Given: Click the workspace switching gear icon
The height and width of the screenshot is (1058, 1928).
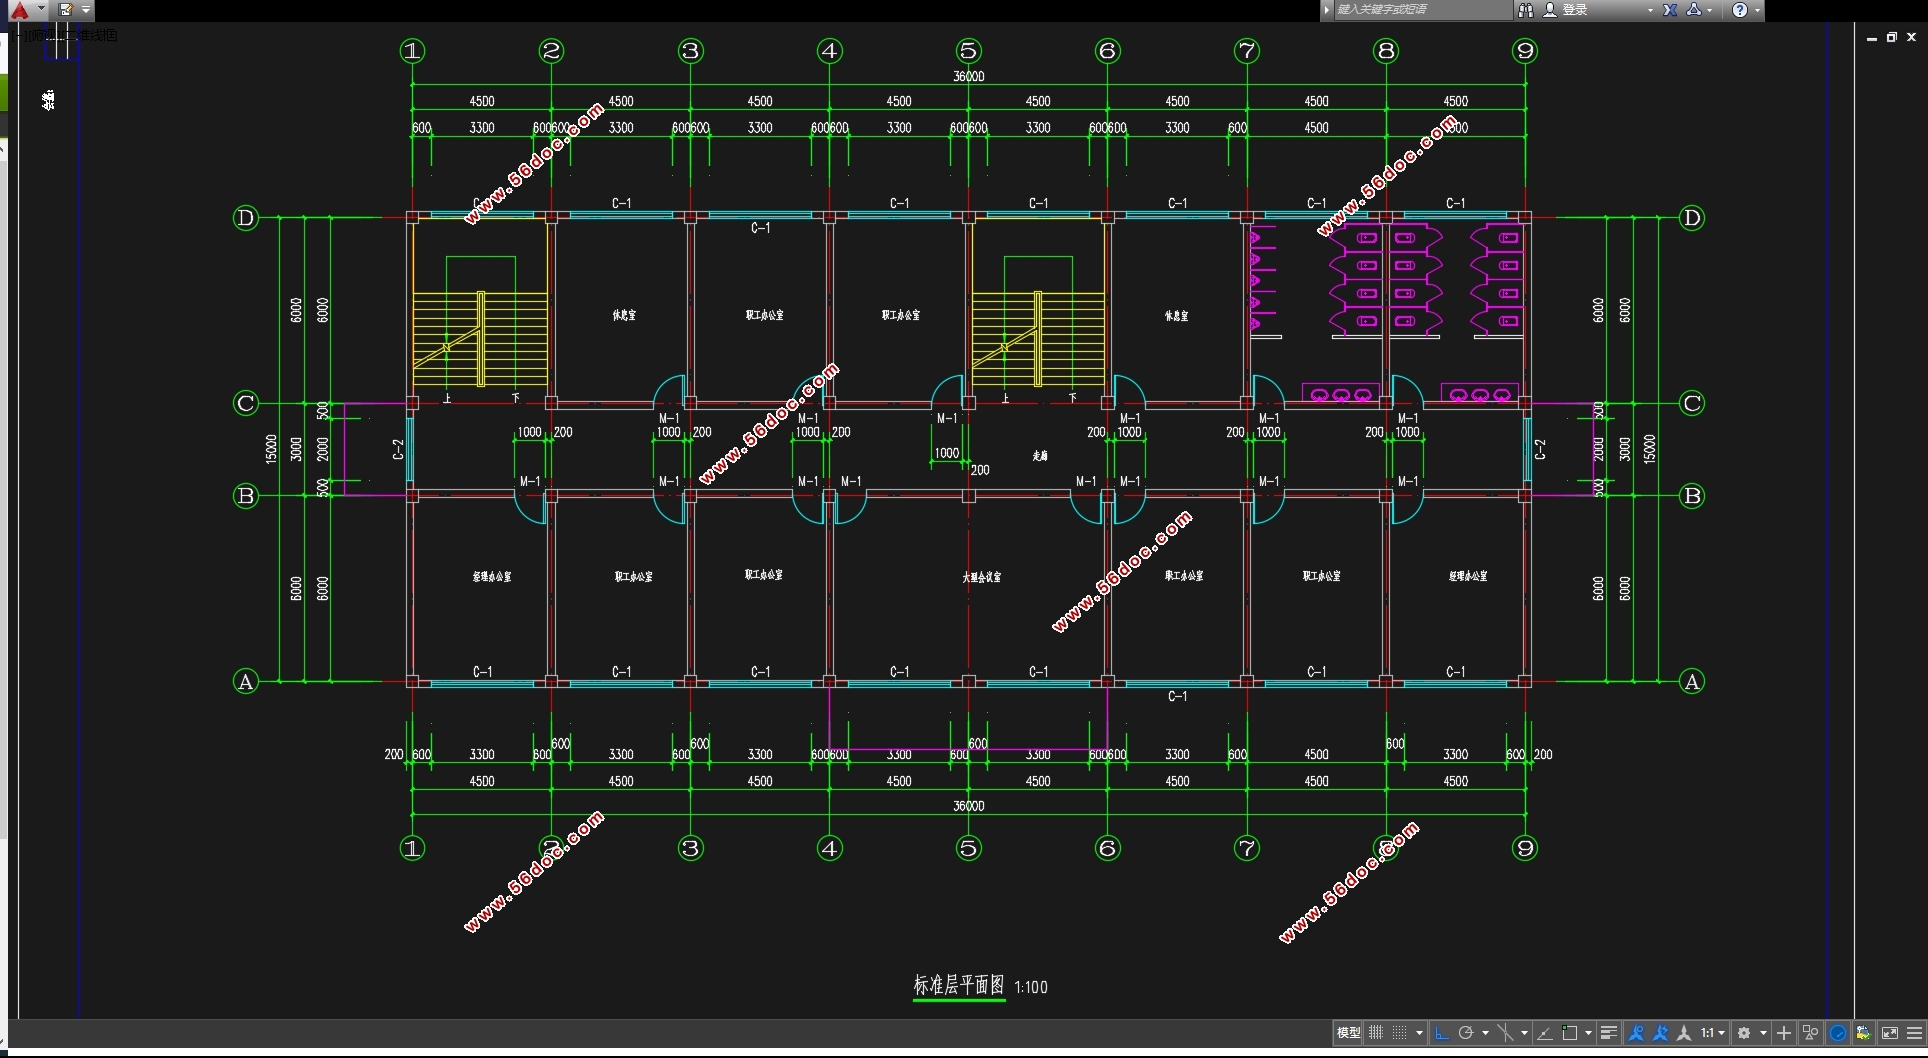Looking at the screenshot, I should tap(1744, 1033).
